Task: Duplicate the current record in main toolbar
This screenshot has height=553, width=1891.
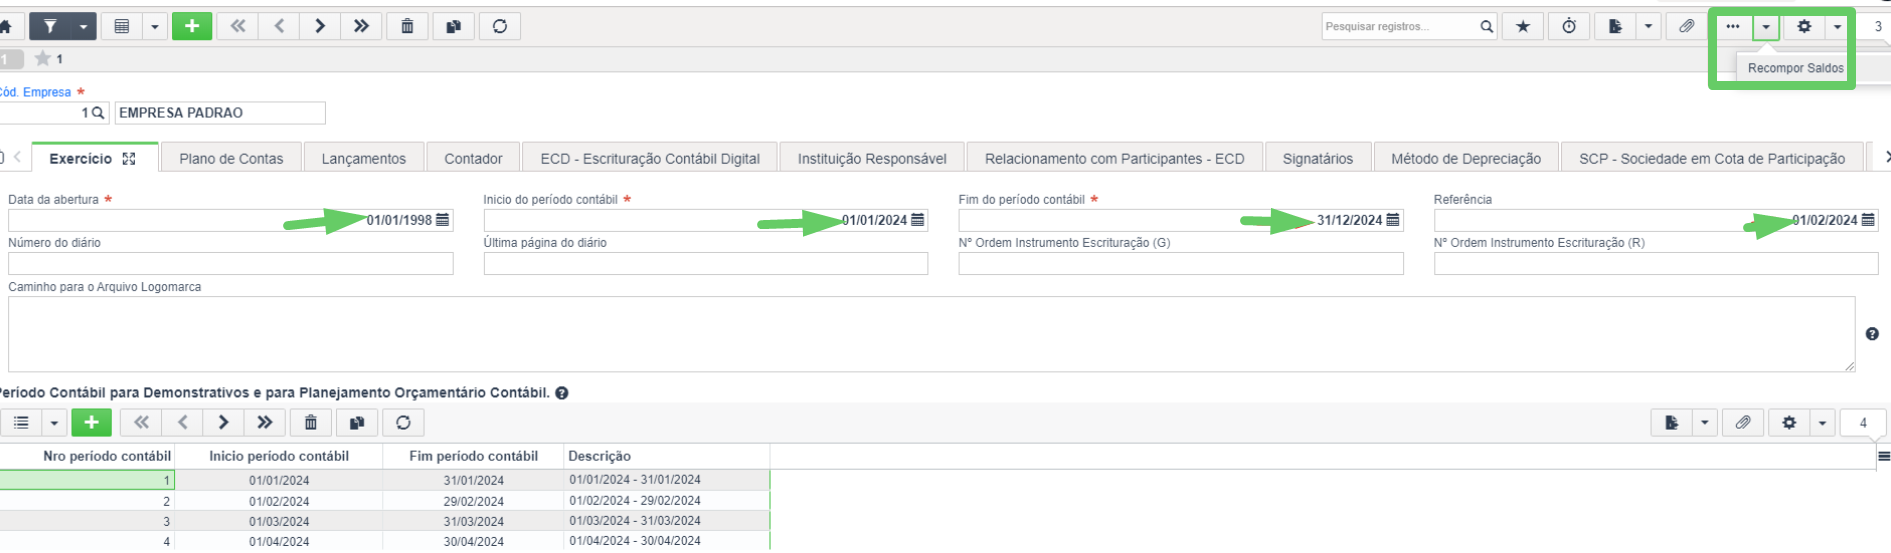Action: [x=453, y=27]
